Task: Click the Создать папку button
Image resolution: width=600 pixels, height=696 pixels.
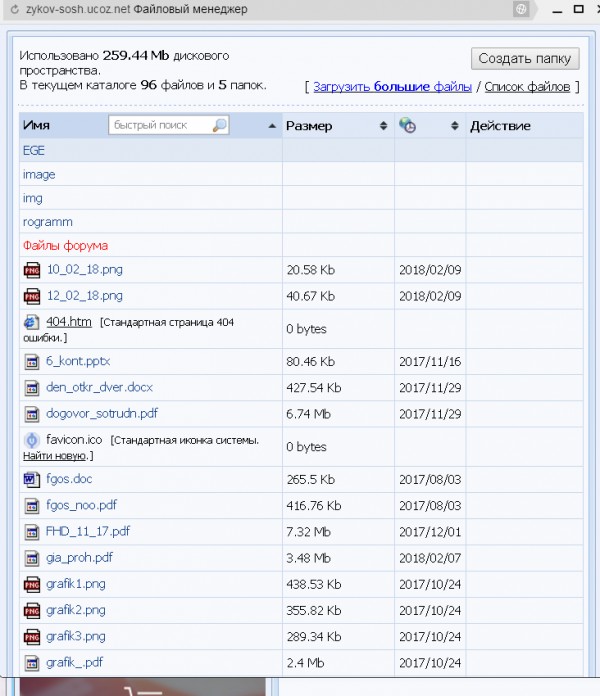Action: pyautogui.click(x=525, y=59)
